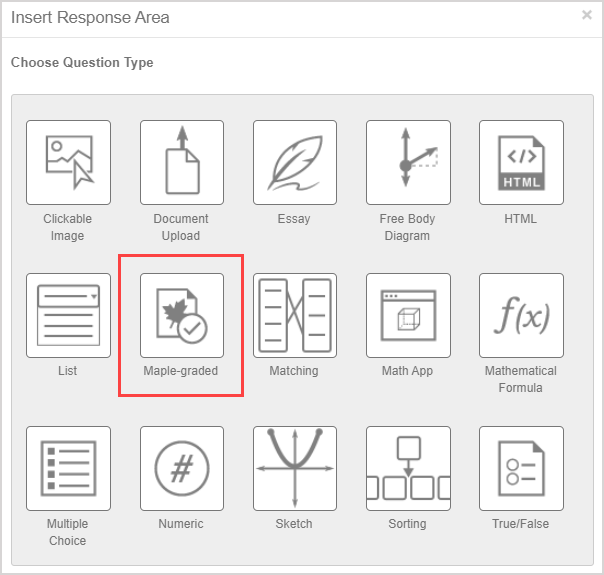Choose the Numeric hash symbol icon
Screen dimensions: 604x575
coord(181,468)
